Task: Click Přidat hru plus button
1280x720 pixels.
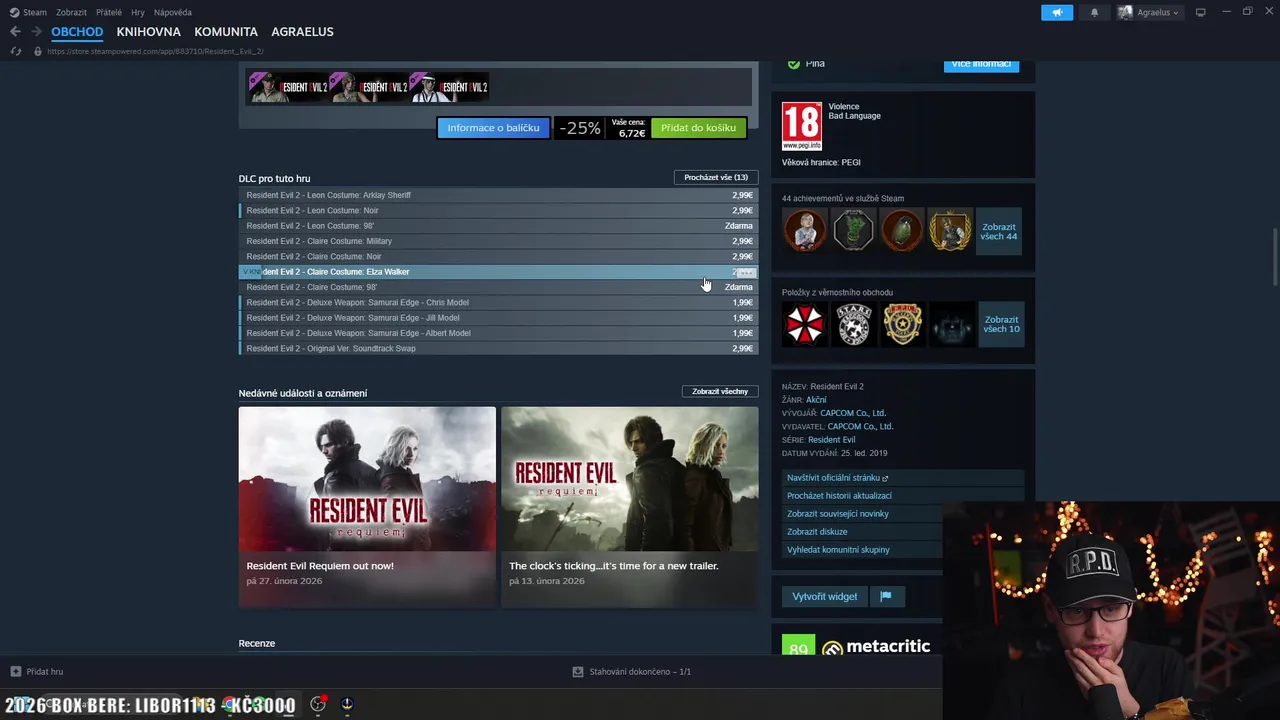Action: 37,672
